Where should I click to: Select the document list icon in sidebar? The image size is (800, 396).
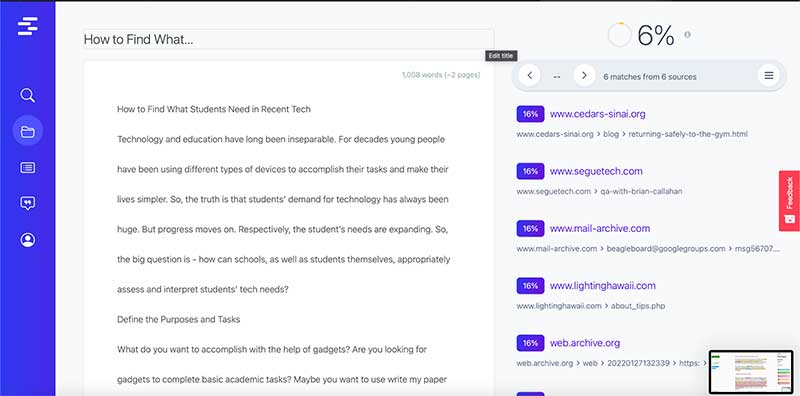pyautogui.click(x=28, y=167)
